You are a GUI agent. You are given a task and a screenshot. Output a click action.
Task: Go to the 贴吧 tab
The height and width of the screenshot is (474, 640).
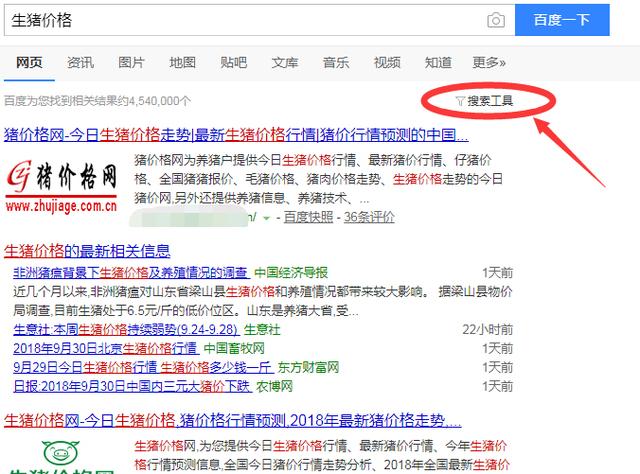click(233, 62)
